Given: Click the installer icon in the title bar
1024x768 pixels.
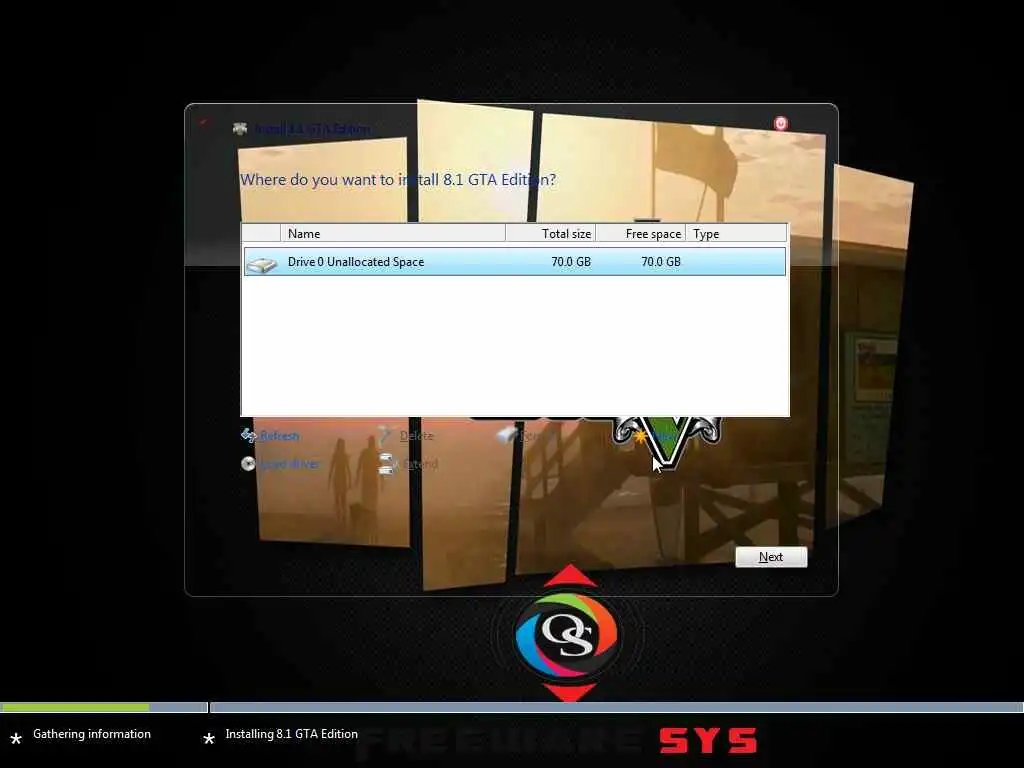Looking at the screenshot, I should click(x=240, y=129).
